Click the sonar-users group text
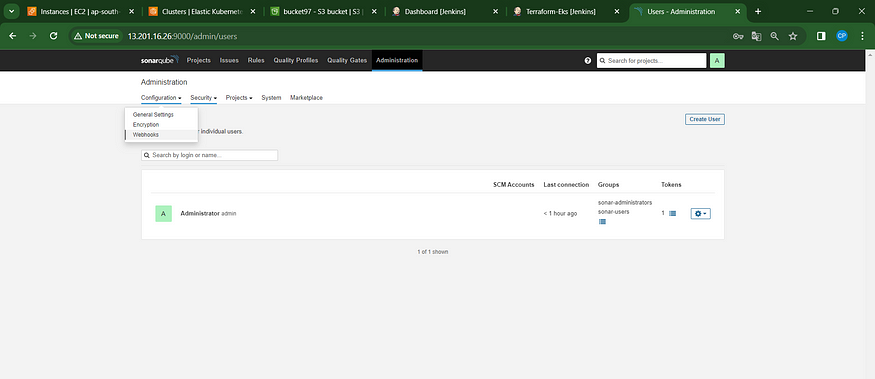 pos(613,212)
